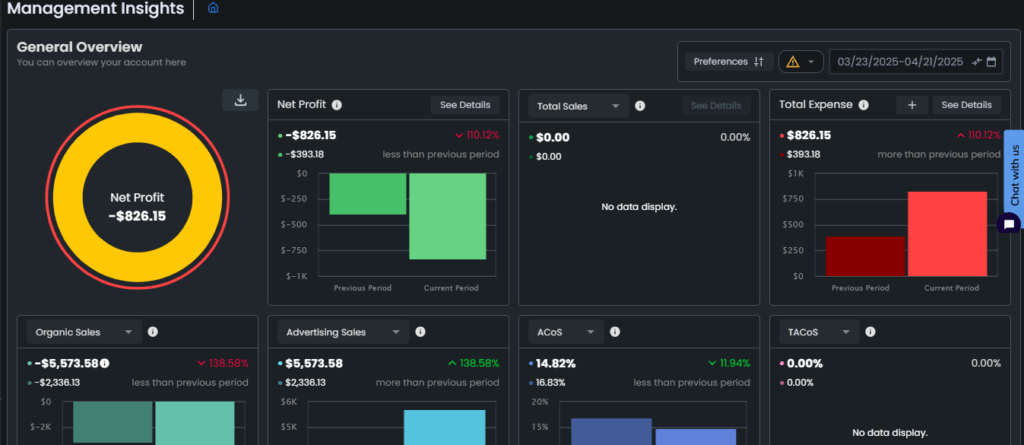
Task: Expand the Total Sales metric dropdown
Action: point(579,106)
